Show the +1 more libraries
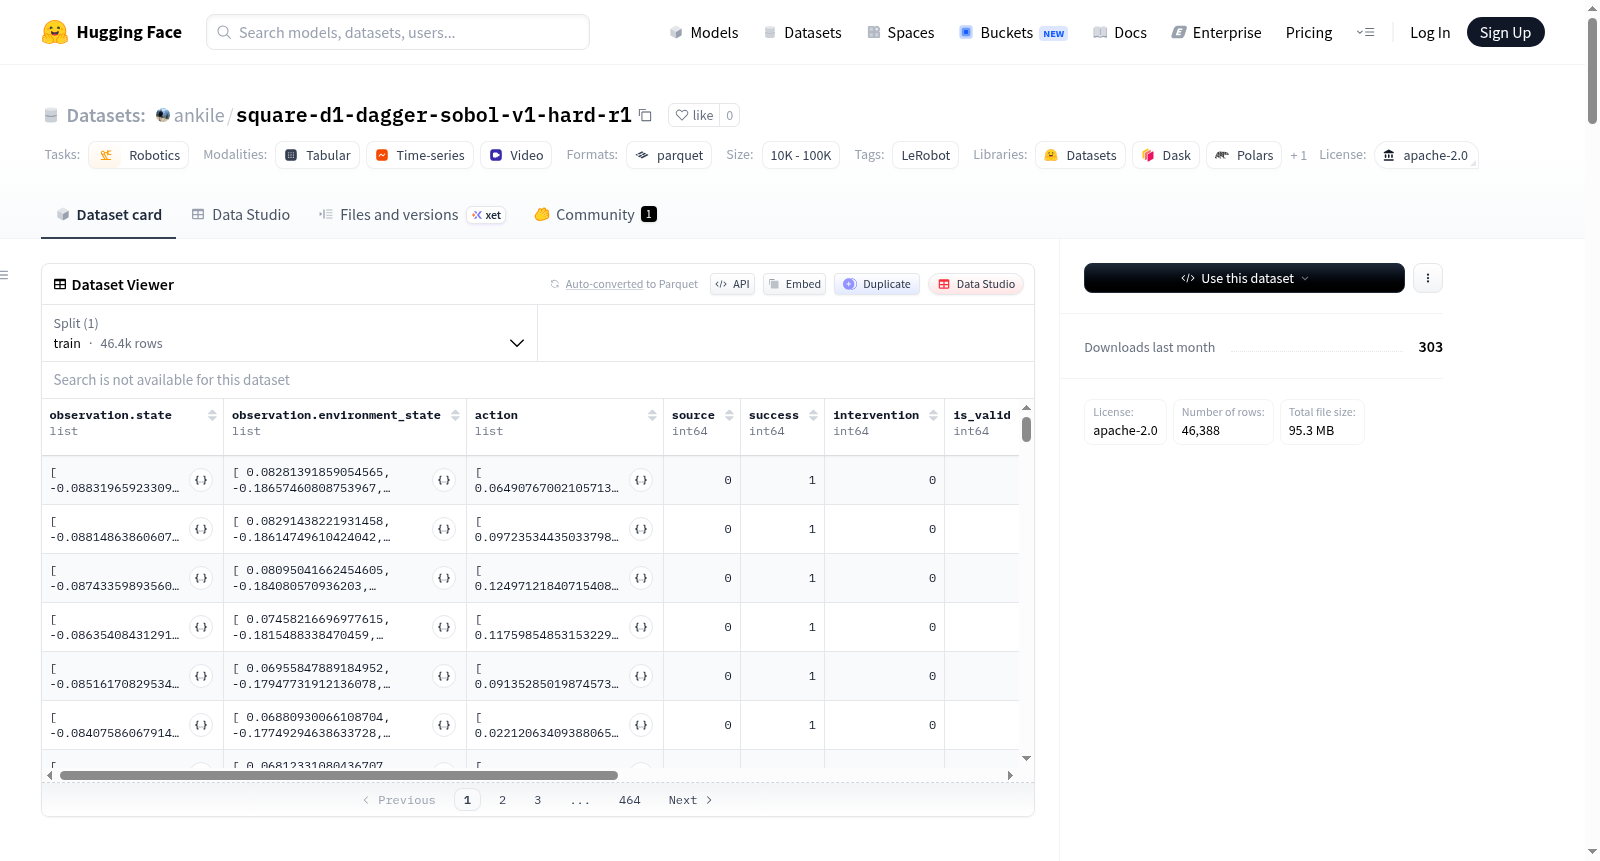Viewport: 1600px width, 861px height. 1298,155
